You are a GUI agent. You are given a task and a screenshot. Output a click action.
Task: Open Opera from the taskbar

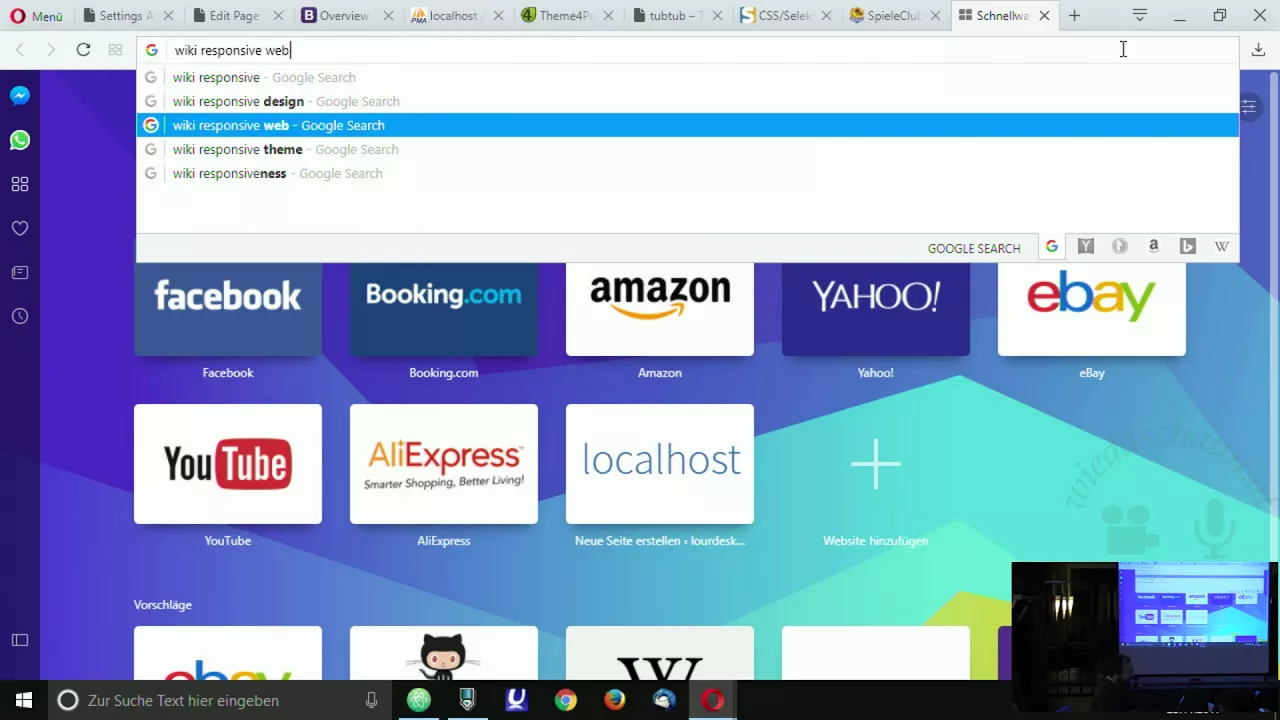coord(713,700)
